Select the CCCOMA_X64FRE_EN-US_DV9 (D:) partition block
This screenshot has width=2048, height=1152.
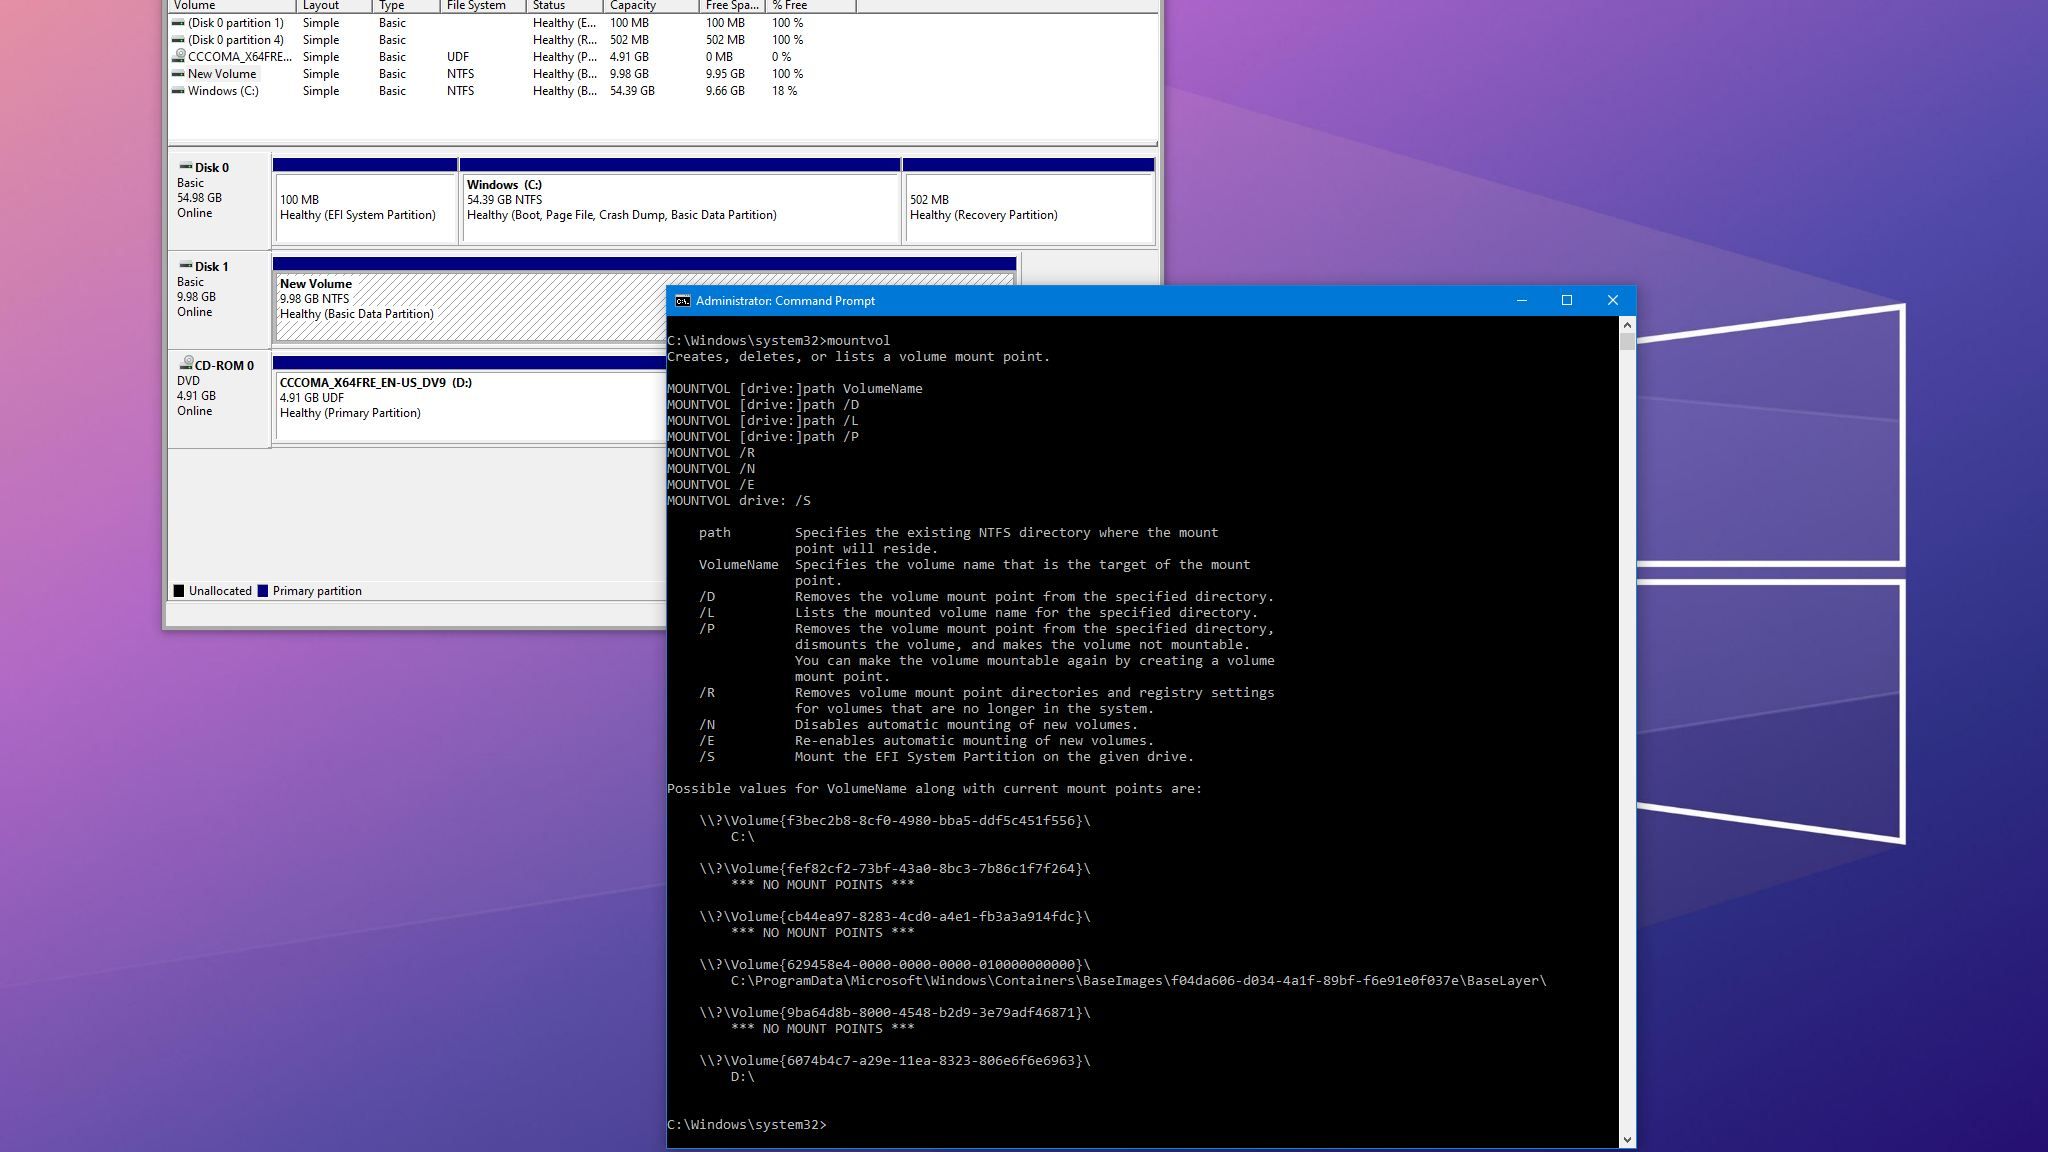(470, 405)
